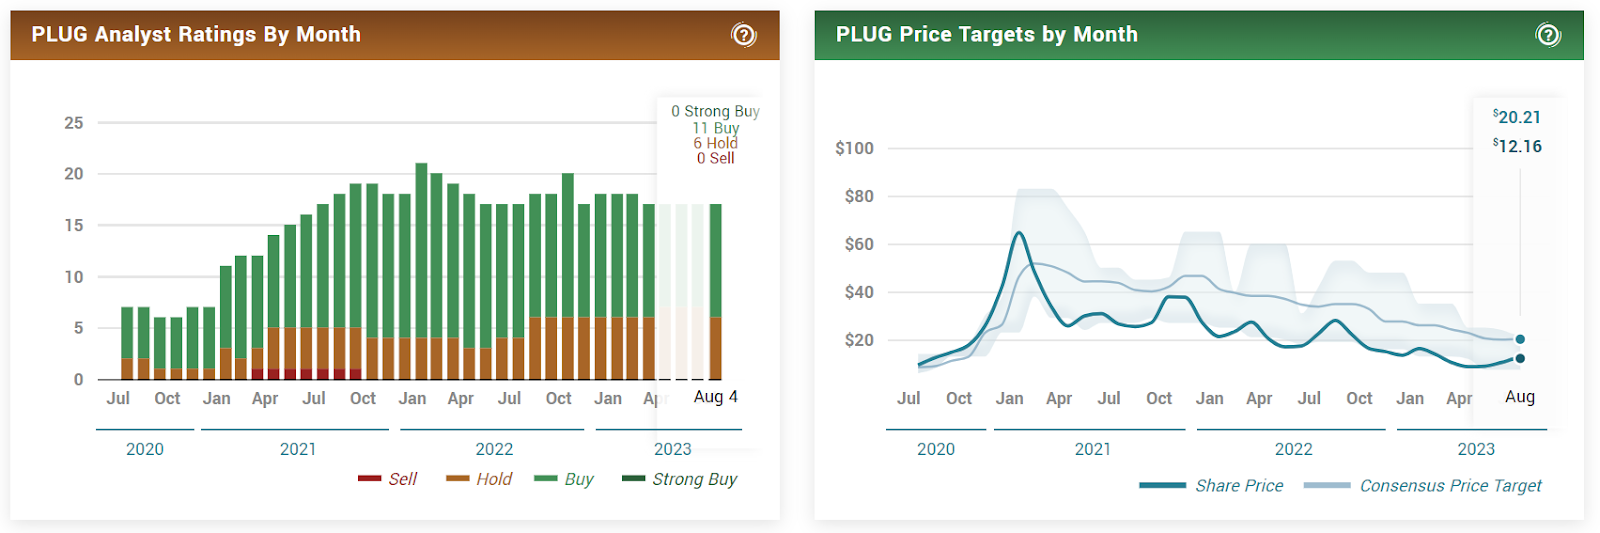Click the 20 y-axis label
This screenshot has width=1600, height=533.
74,174
